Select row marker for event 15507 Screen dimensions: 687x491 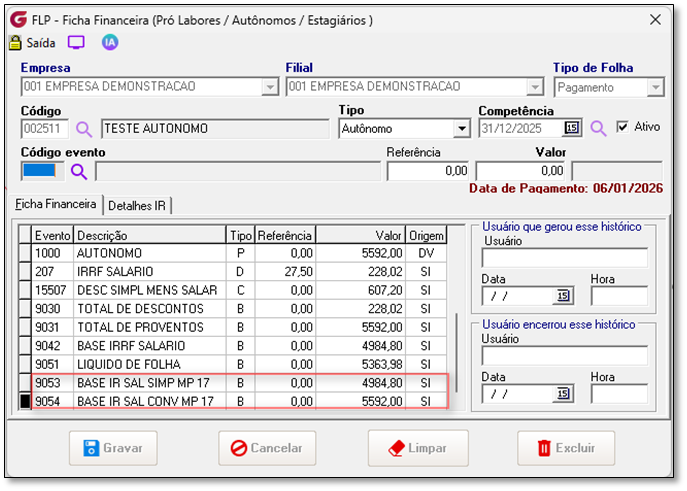point(25,290)
